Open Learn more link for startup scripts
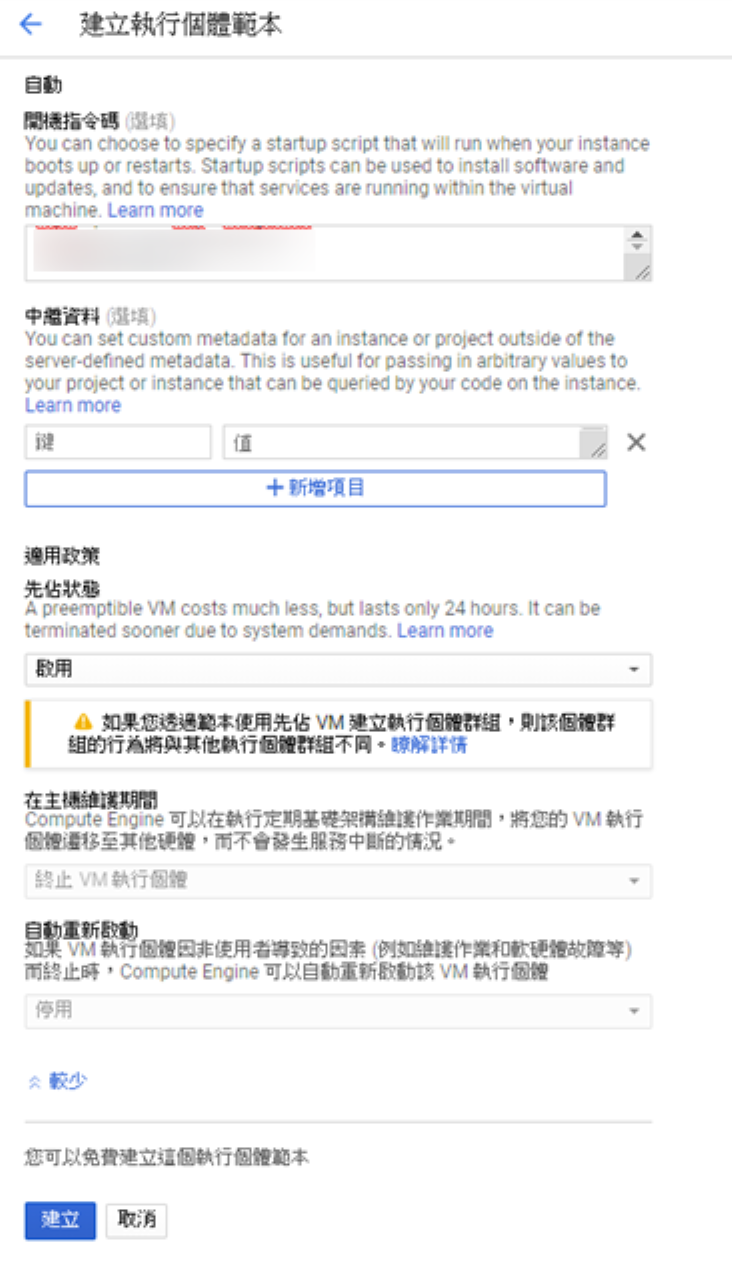The width and height of the screenshot is (732, 1266). pyautogui.click(x=155, y=210)
